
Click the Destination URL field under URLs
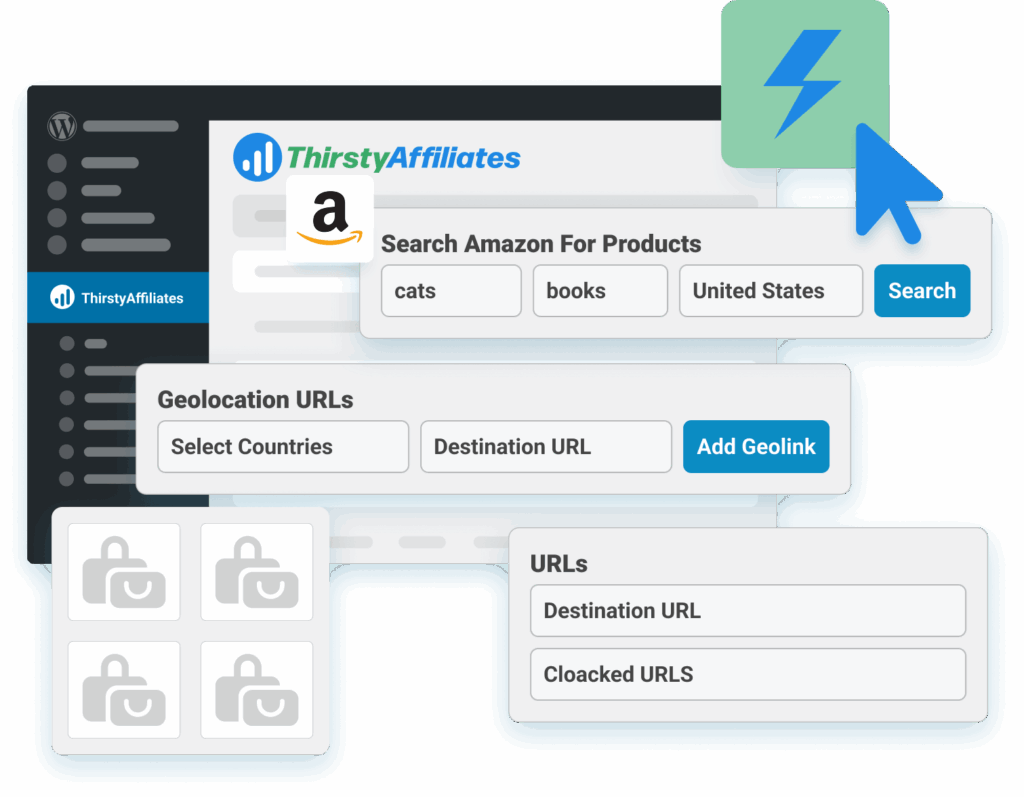pos(748,610)
